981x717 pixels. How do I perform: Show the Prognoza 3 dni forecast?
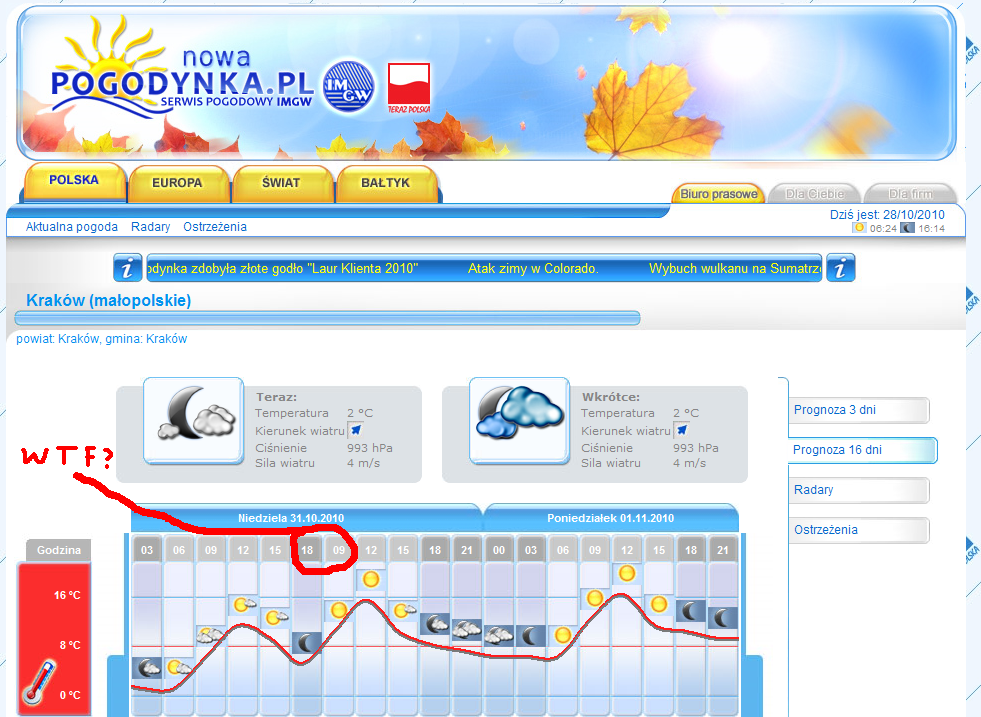(x=858, y=410)
